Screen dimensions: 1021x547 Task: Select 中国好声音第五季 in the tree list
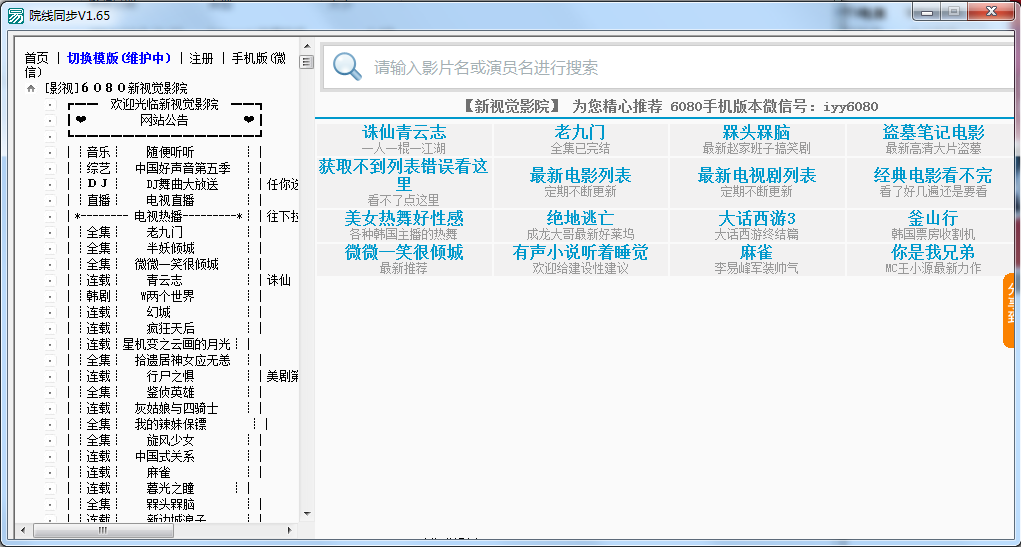(182, 168)
